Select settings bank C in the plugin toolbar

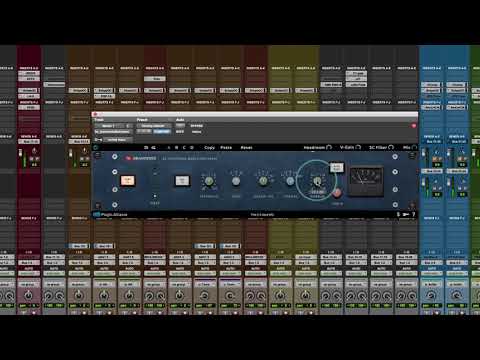pos(184,147)
